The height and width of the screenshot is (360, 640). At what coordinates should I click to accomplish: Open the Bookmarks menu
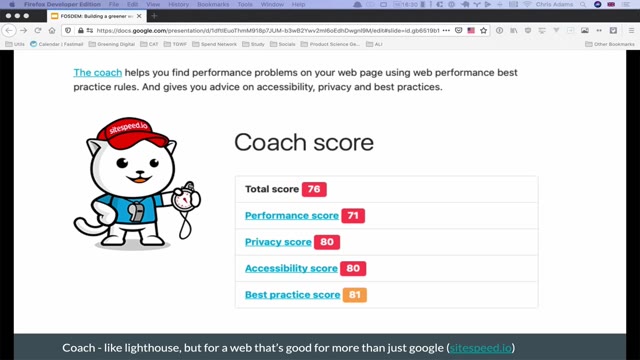(213, 4)
